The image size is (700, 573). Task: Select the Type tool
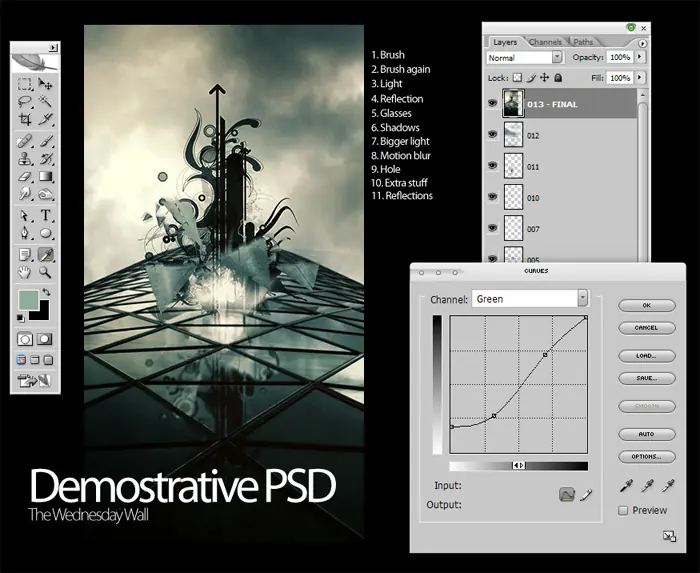tap(46, 216)
